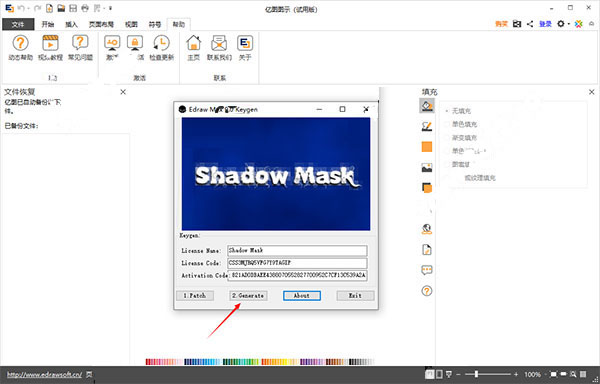Open the picture icon in side panel

427,168
